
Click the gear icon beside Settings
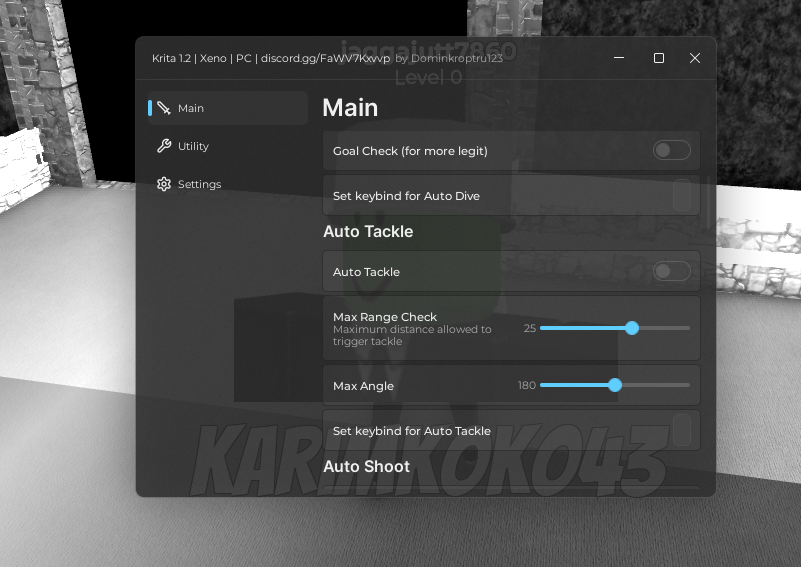click(164, 184)
